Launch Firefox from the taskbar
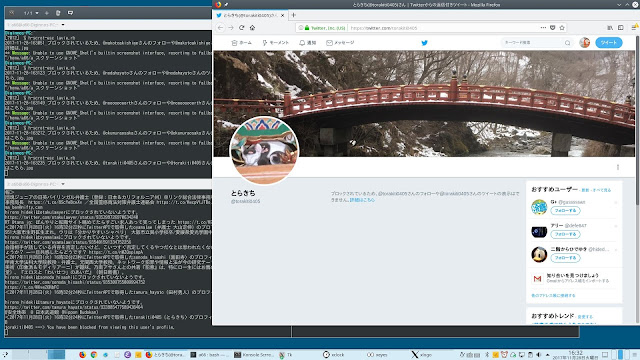The height and width of the screenshot is (360, 640). [x=82, y=355]
